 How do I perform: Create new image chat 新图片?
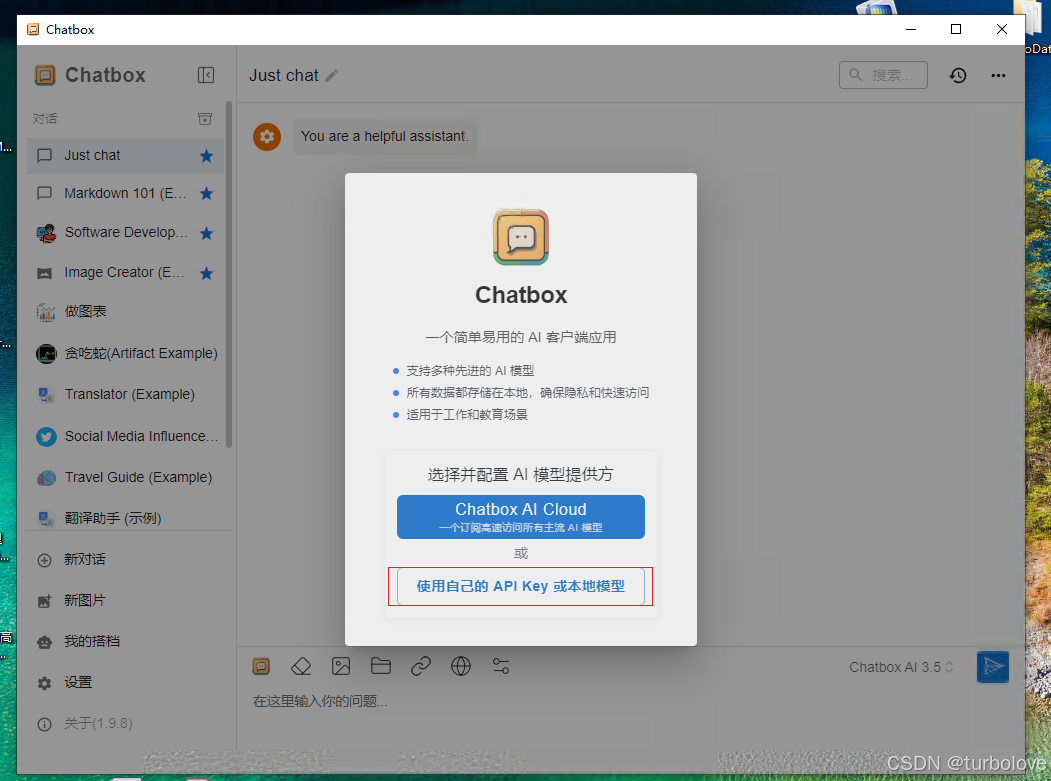tap(125, 601)
